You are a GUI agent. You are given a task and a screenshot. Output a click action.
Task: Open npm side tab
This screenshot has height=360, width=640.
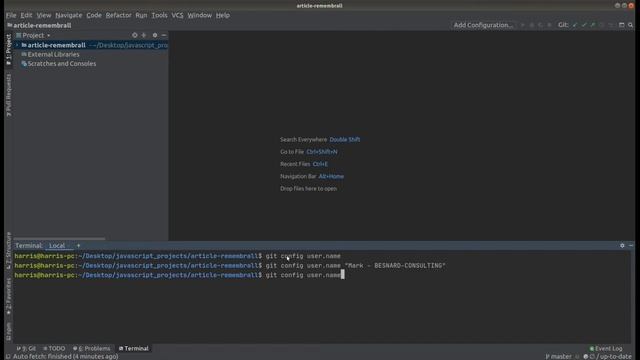point(8,331)
